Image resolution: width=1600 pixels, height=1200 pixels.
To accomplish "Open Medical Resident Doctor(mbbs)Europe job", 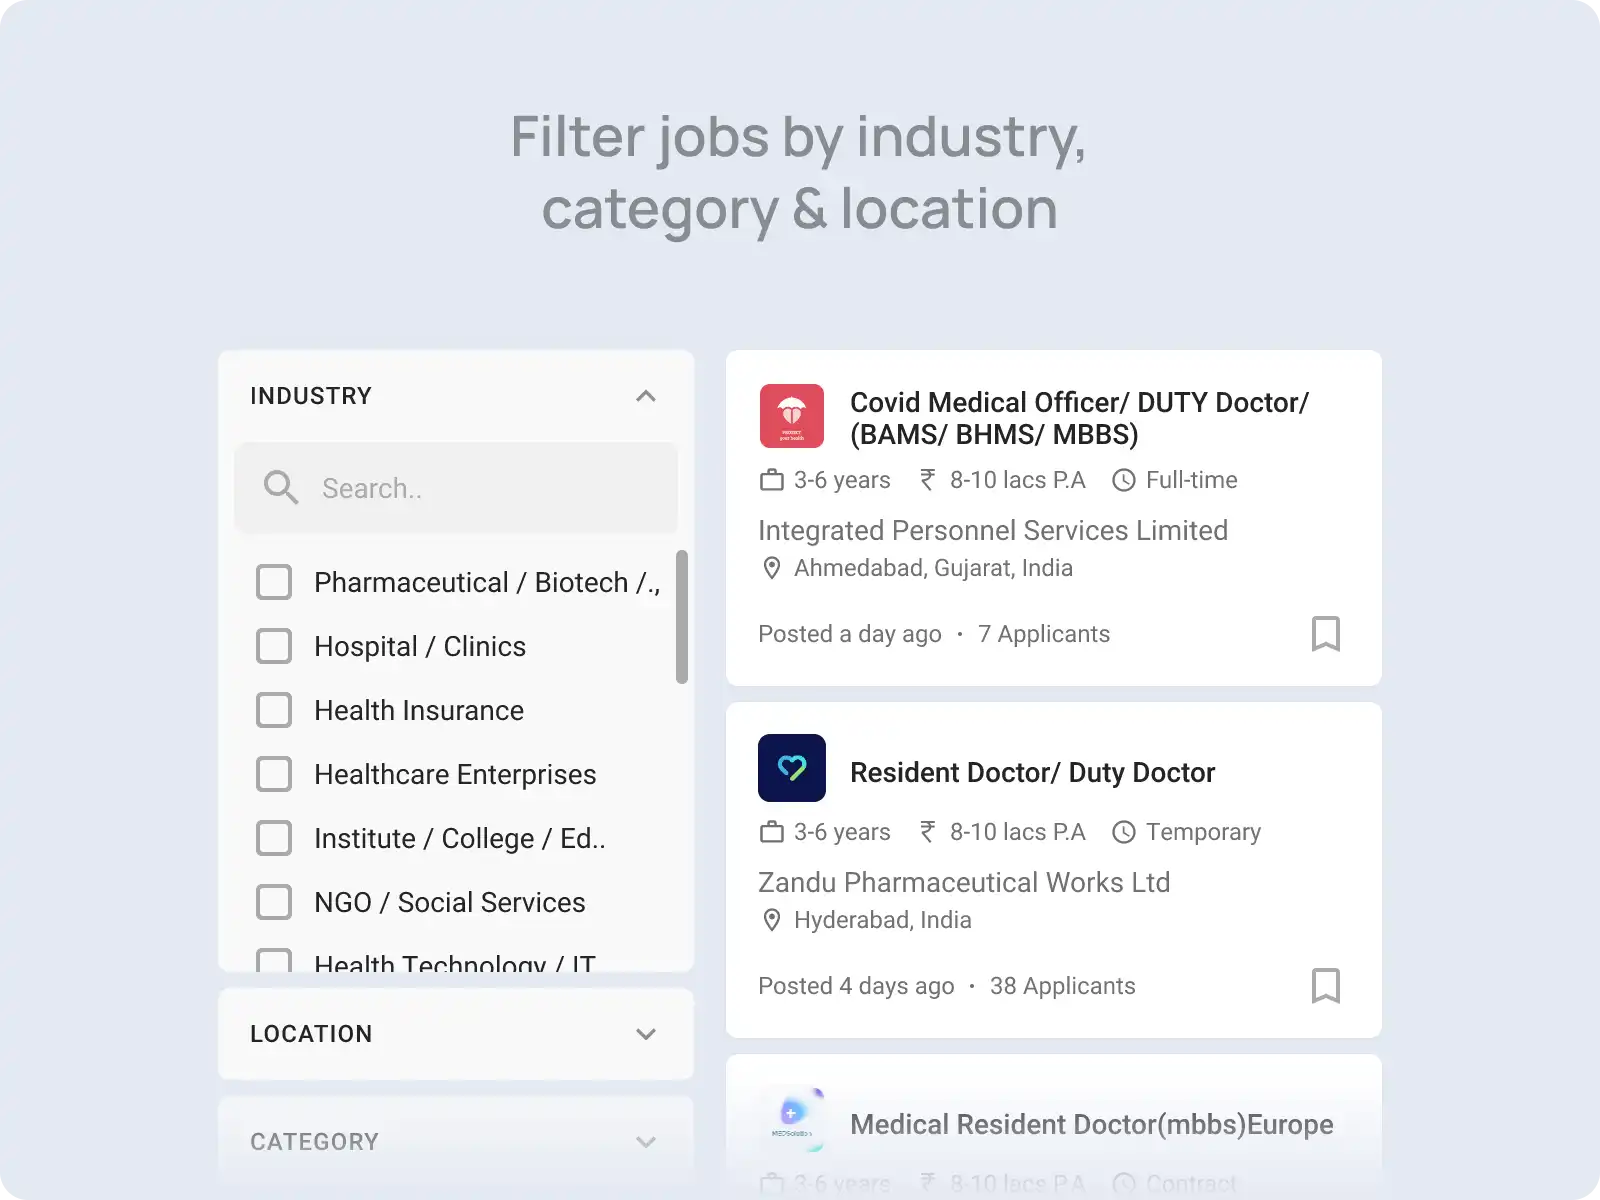I will [x=1092, y=1125].
